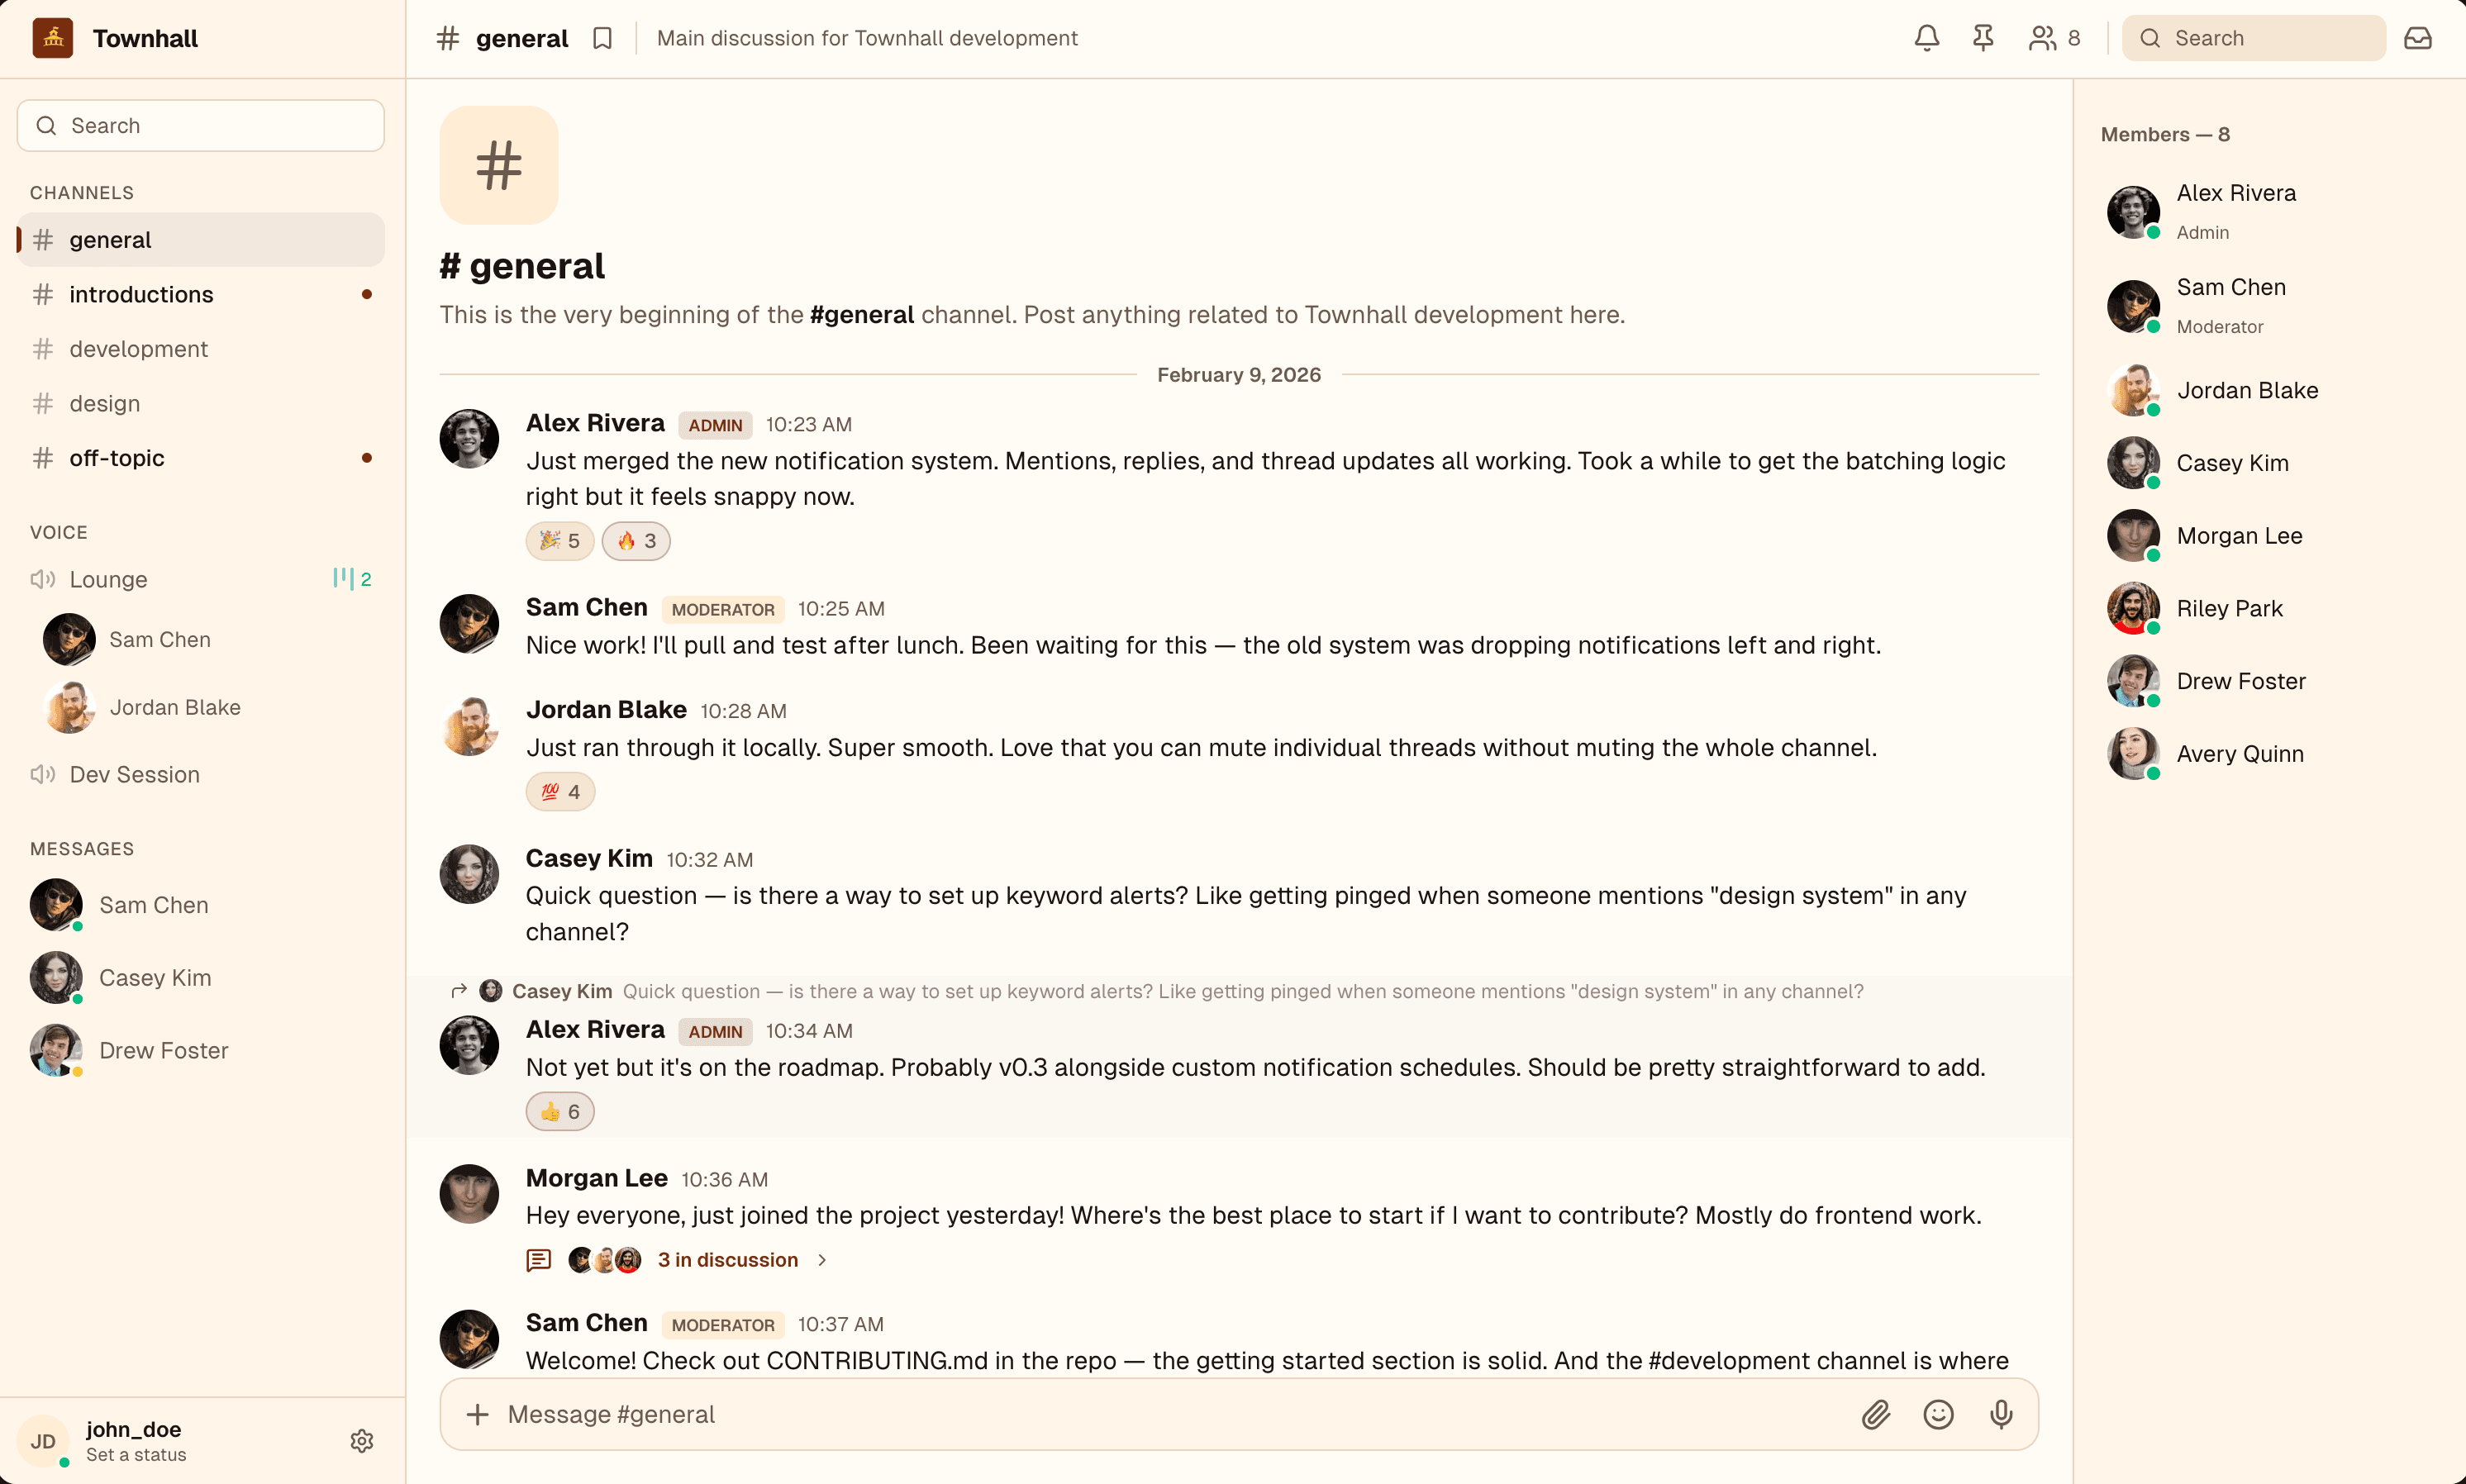Screen dimensions: 2466x1484
Task: Bookmark the general channel
Action: pos(603,37)
